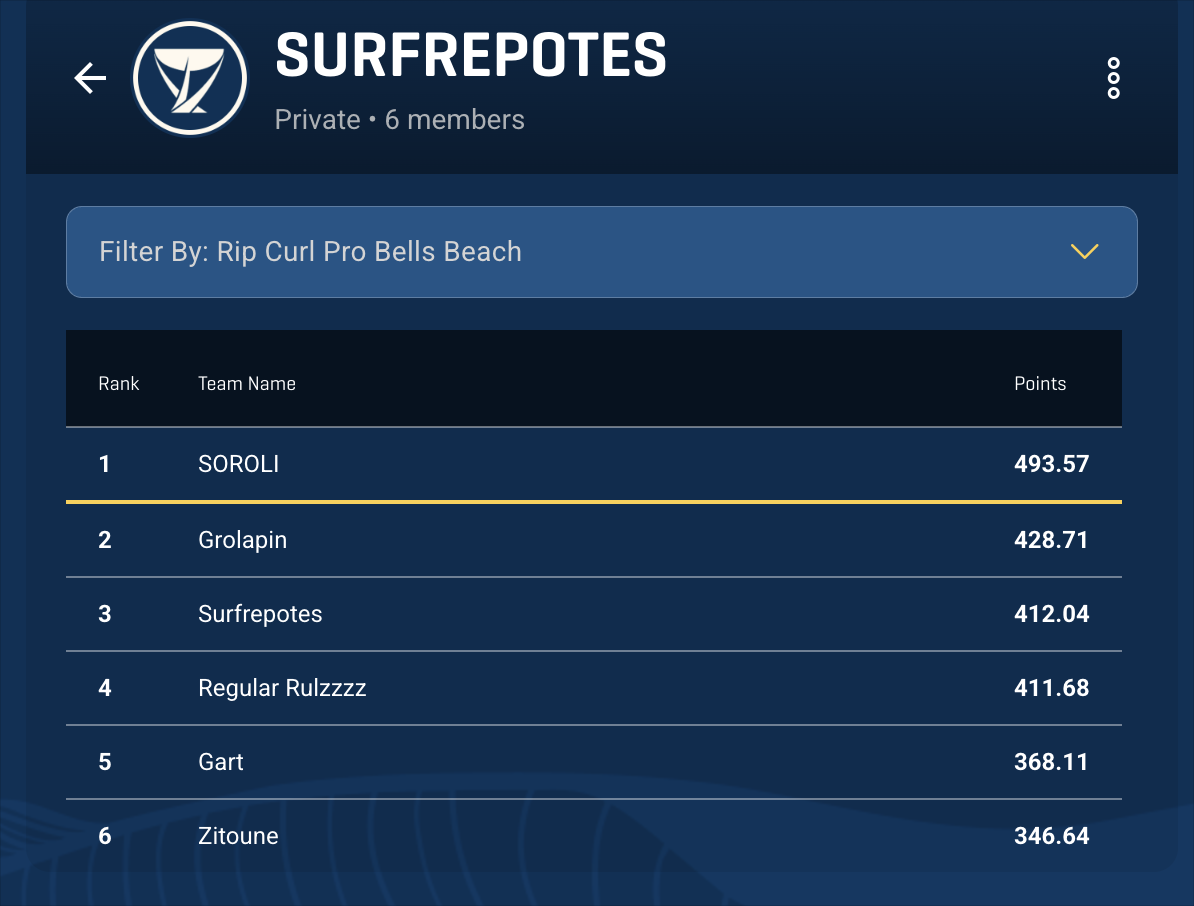Click the Team Name column header
Screen dimensions: 1194x906
click(247, 384)
